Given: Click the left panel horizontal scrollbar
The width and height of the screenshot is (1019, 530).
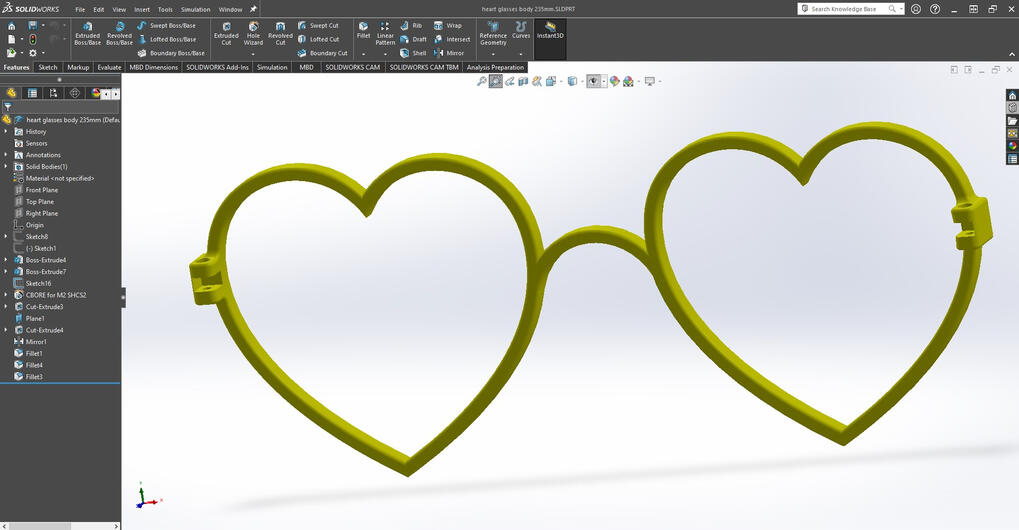Looking at the screenshot, I should (60, 526).
